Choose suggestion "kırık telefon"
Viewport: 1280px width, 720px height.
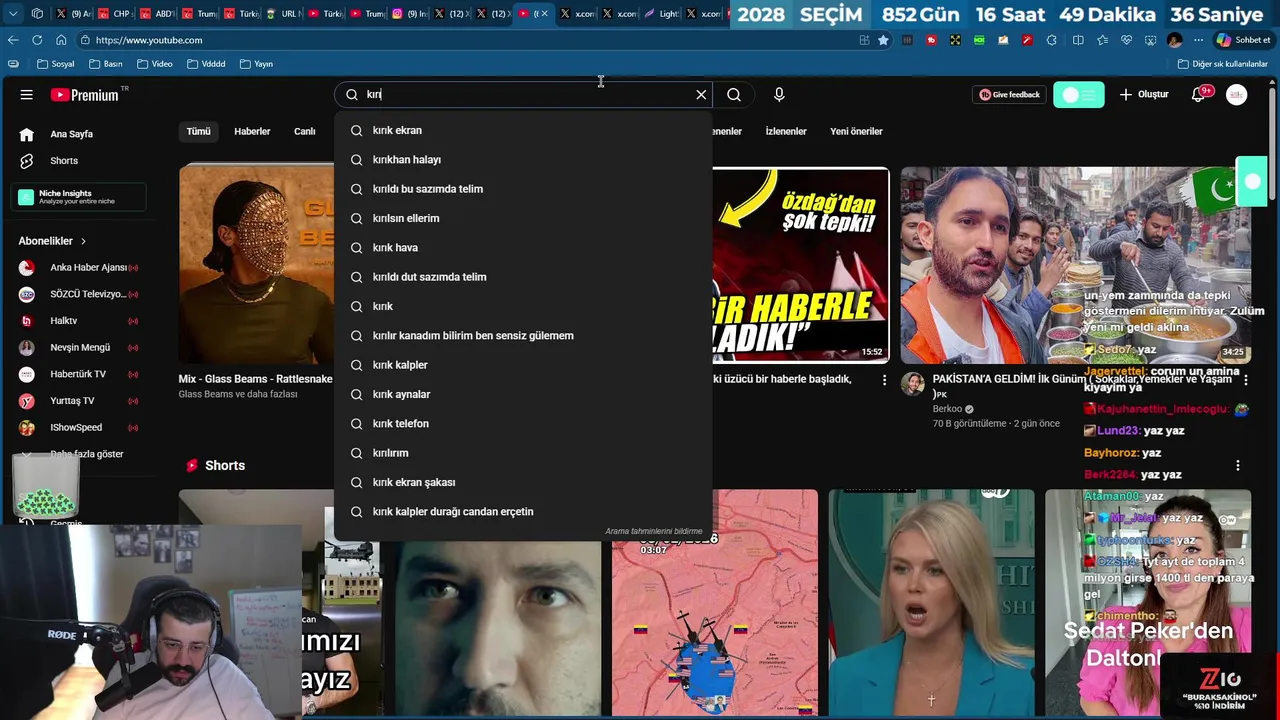coord(523,424)
